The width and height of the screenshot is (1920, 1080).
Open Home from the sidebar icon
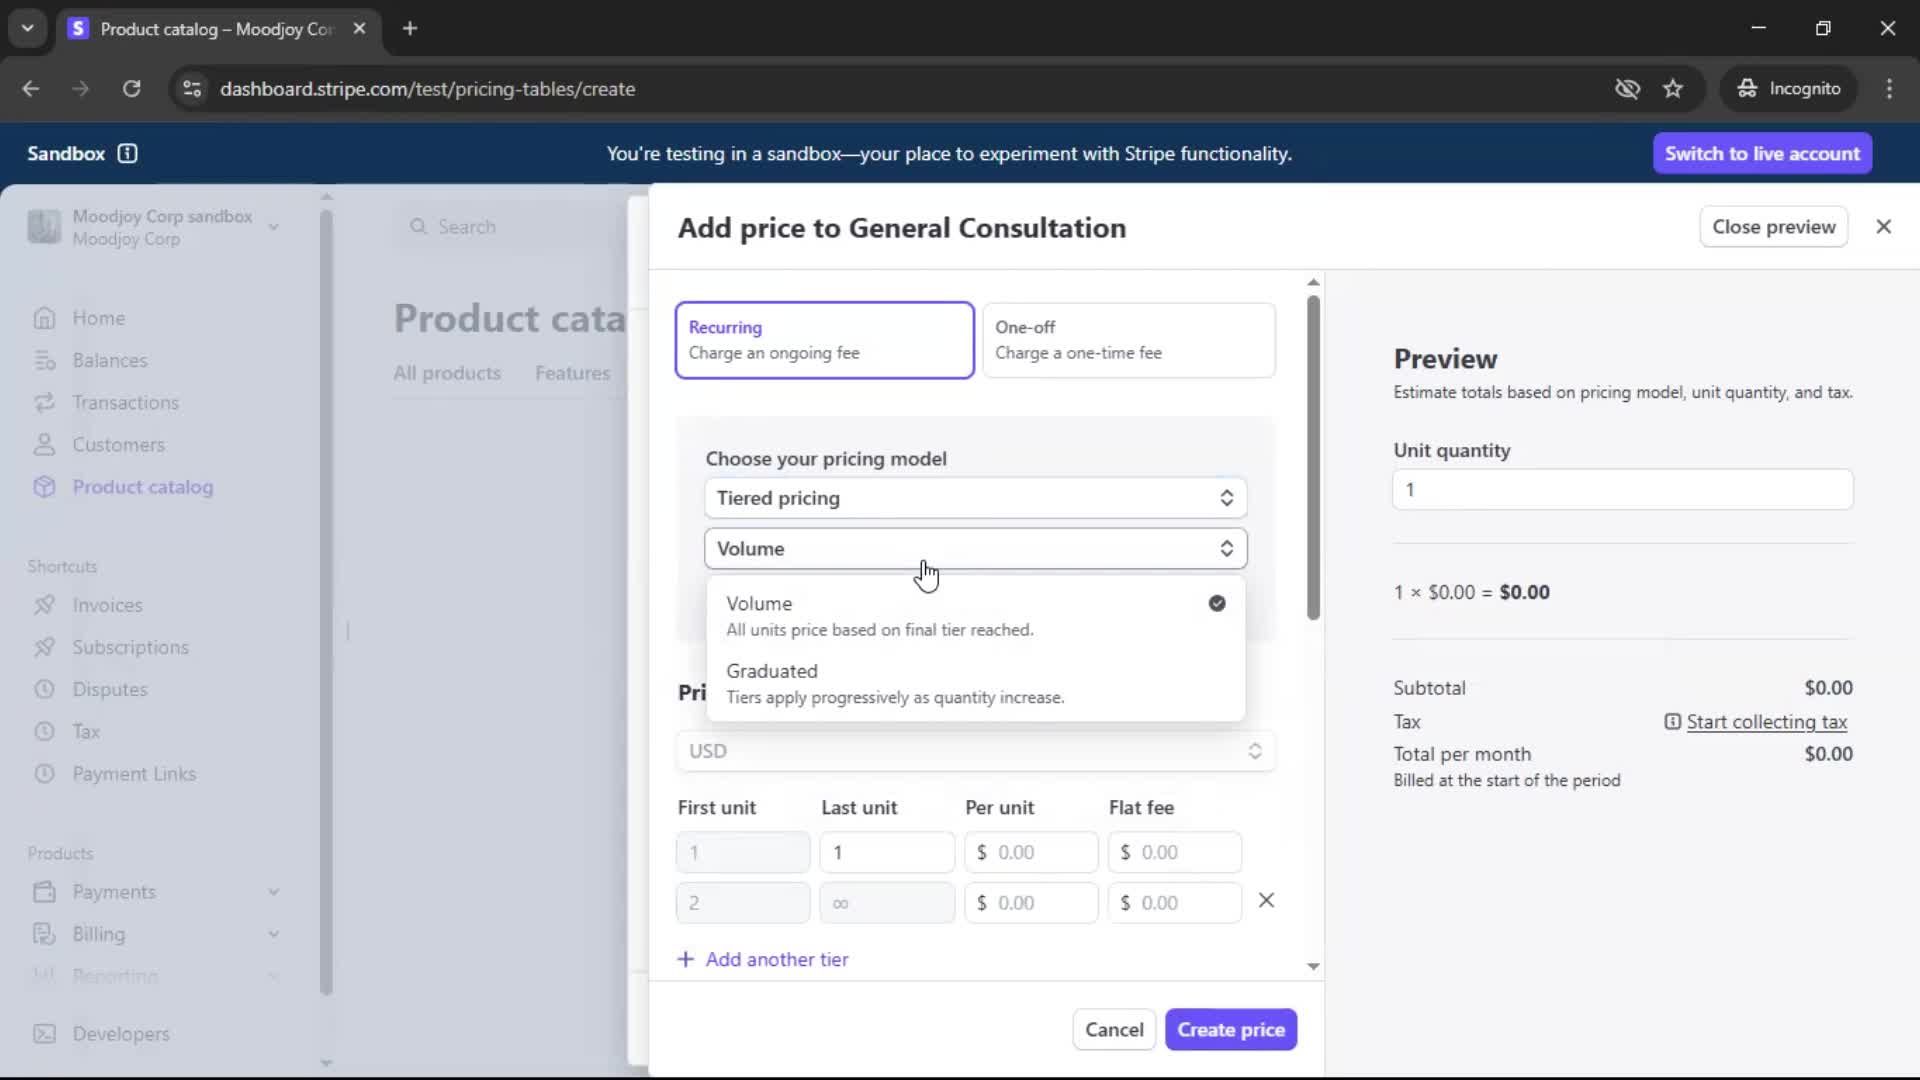point(44,318)
